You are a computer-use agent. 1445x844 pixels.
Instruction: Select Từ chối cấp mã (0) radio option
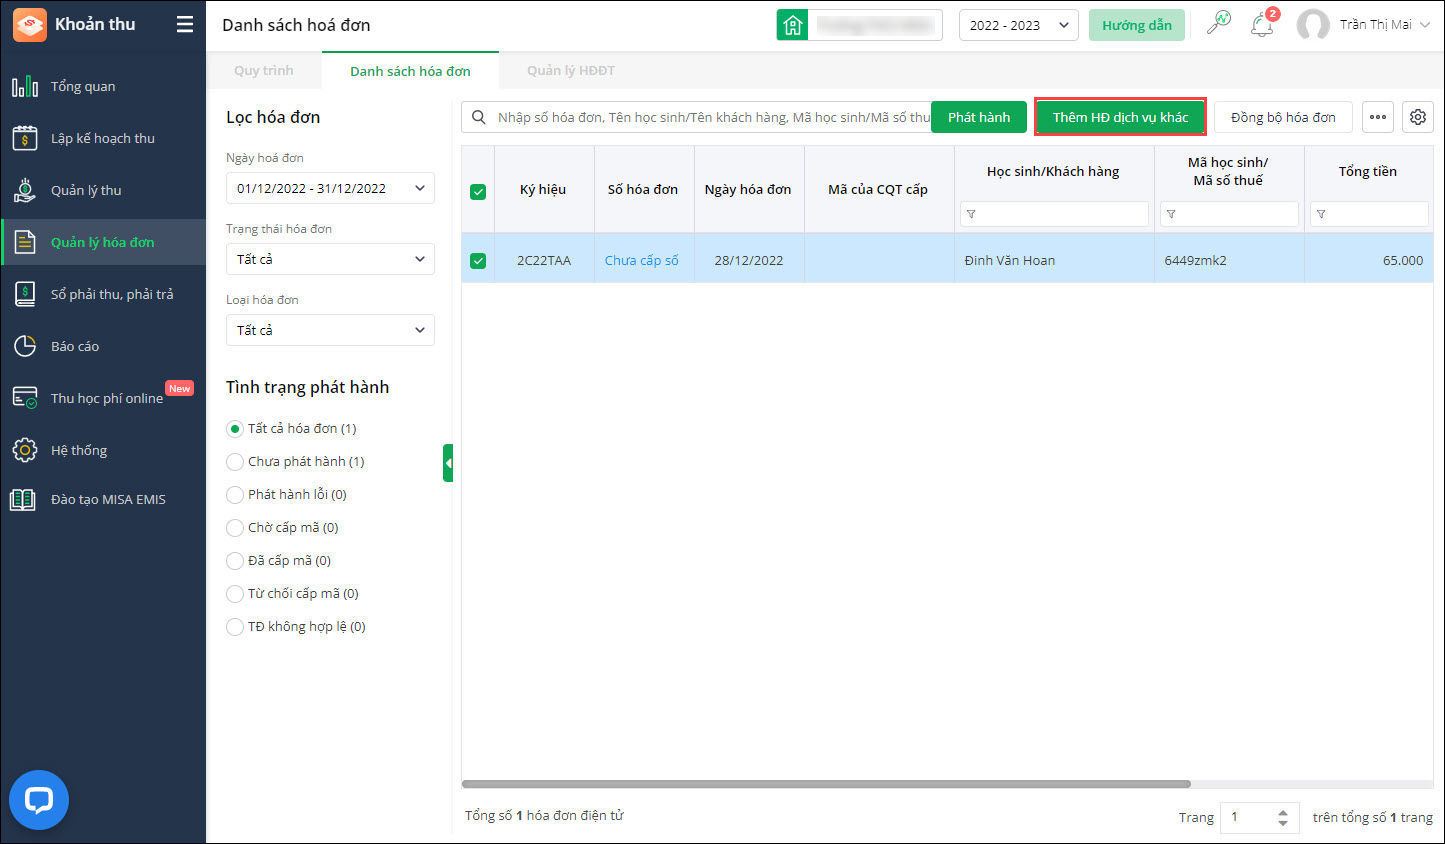(x=235, y=594)
